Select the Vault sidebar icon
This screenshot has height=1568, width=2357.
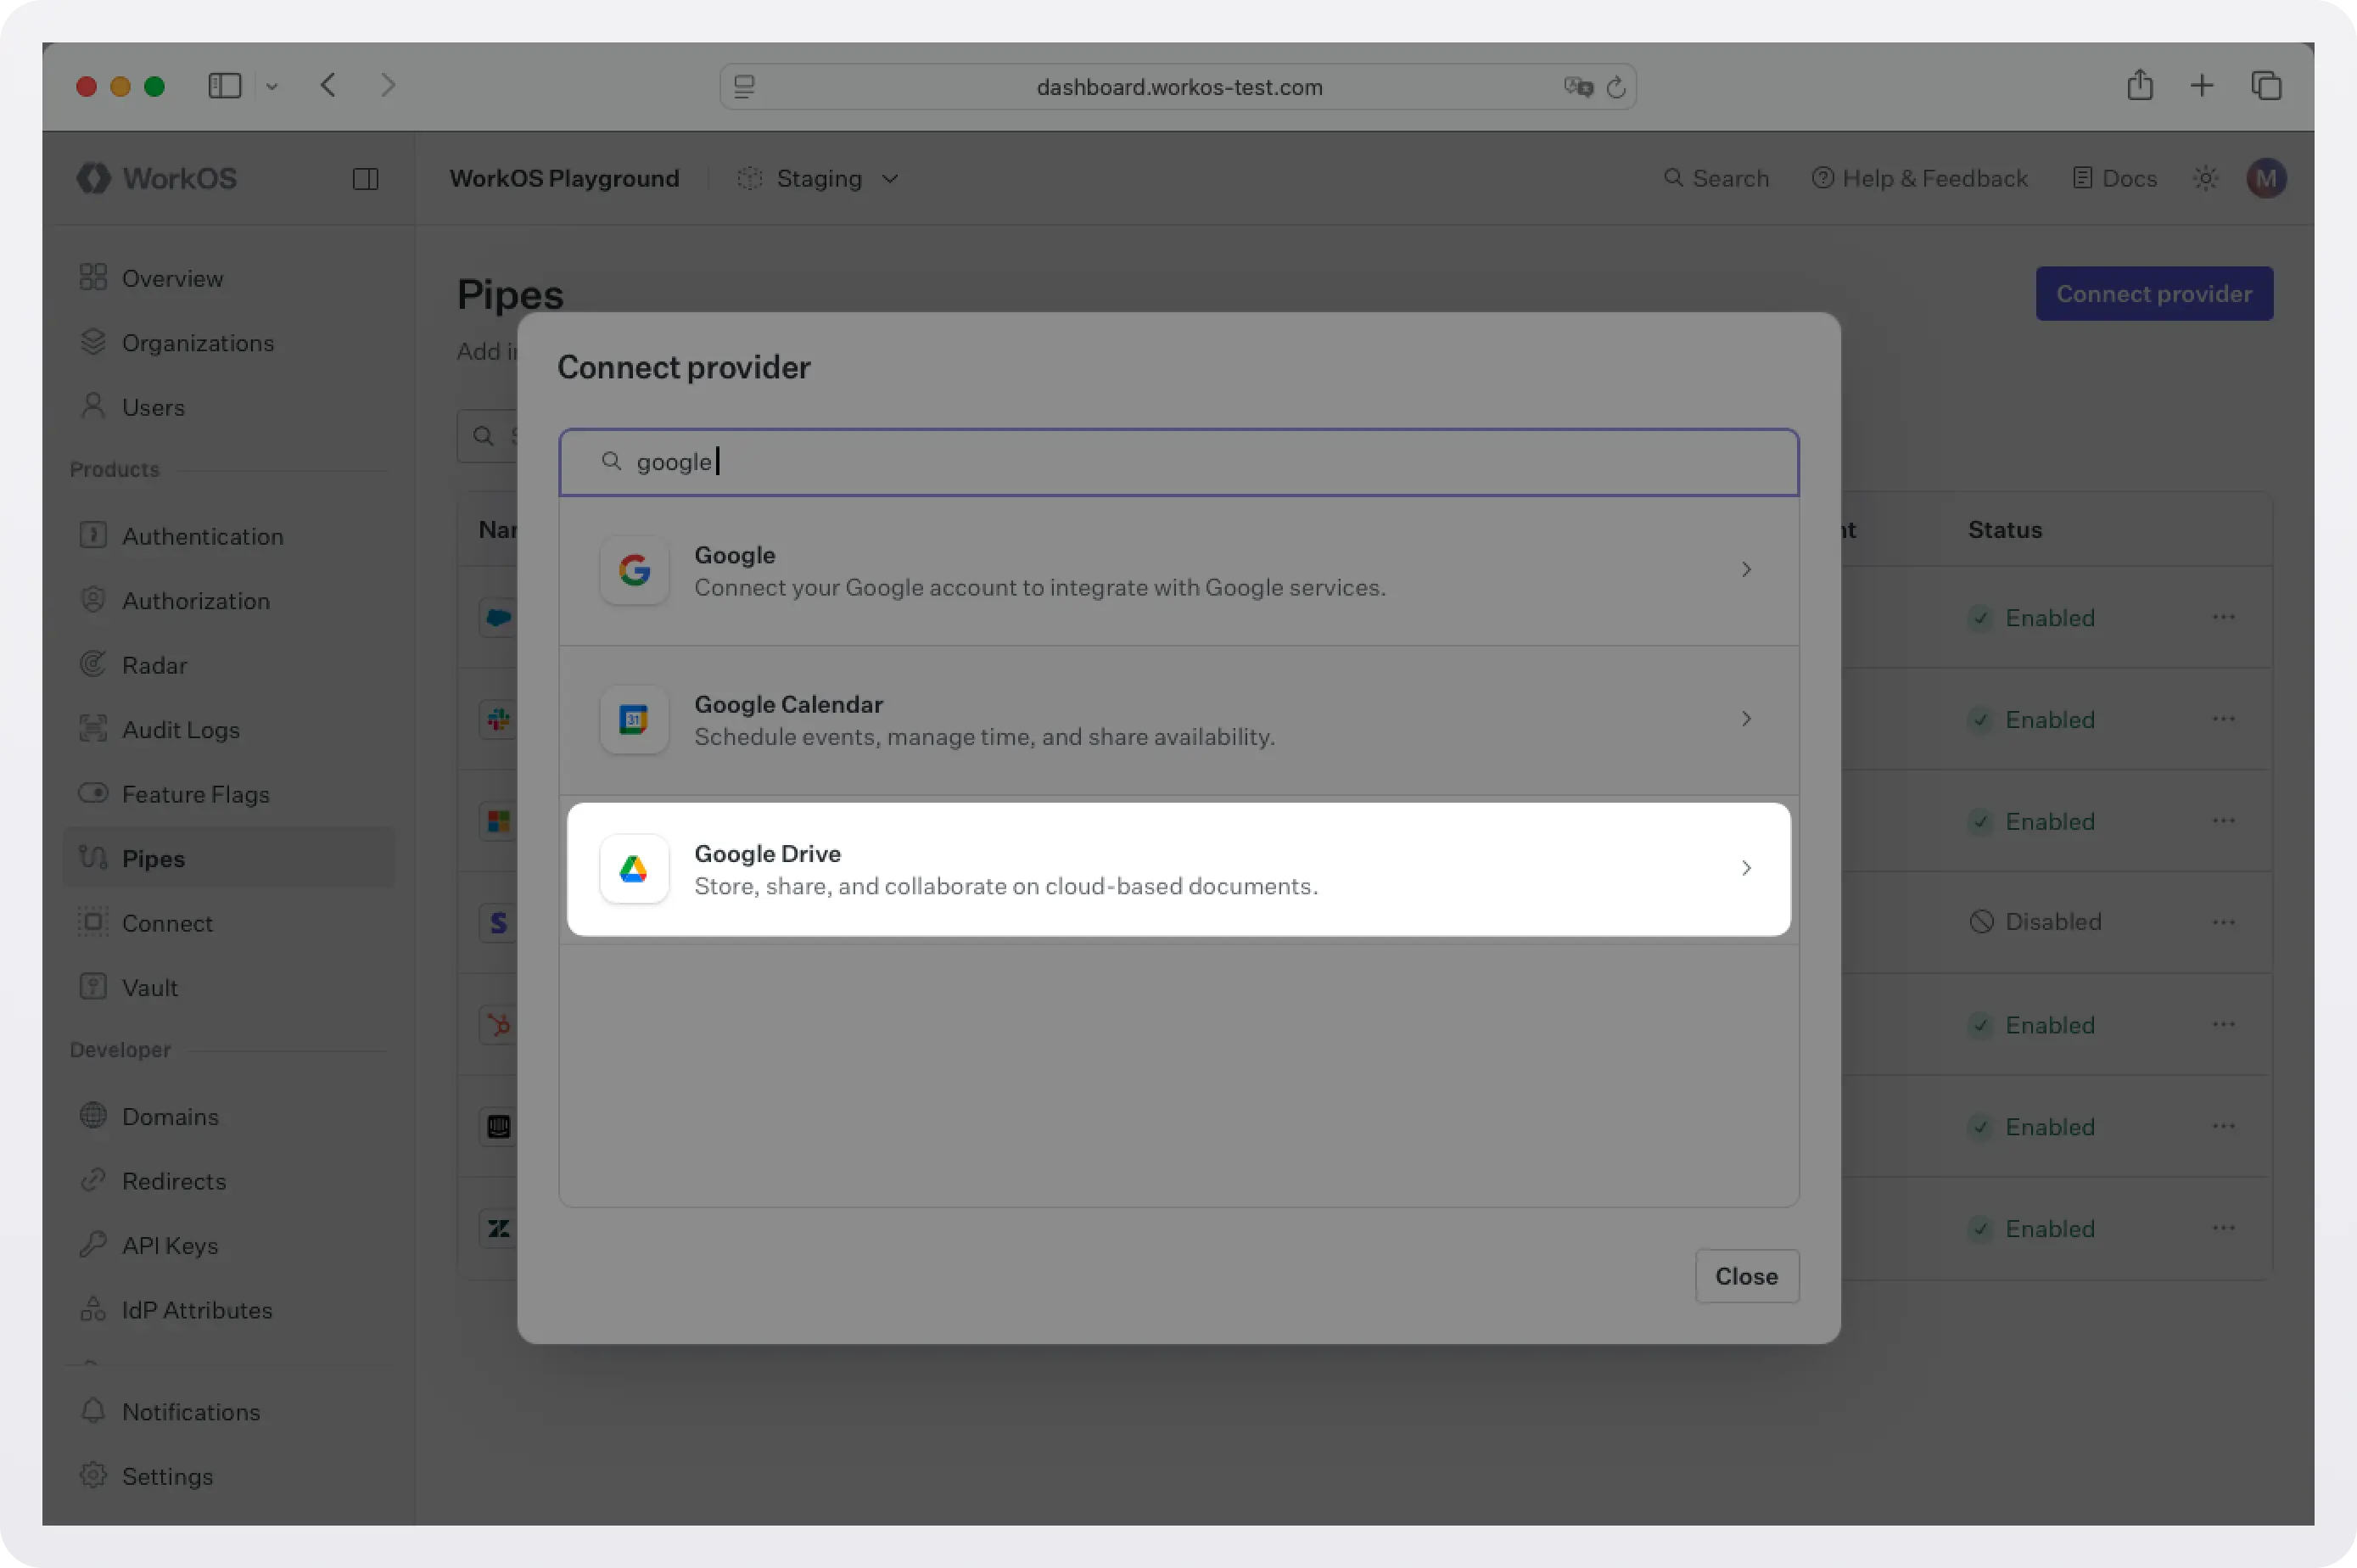[x=93, y=987]
